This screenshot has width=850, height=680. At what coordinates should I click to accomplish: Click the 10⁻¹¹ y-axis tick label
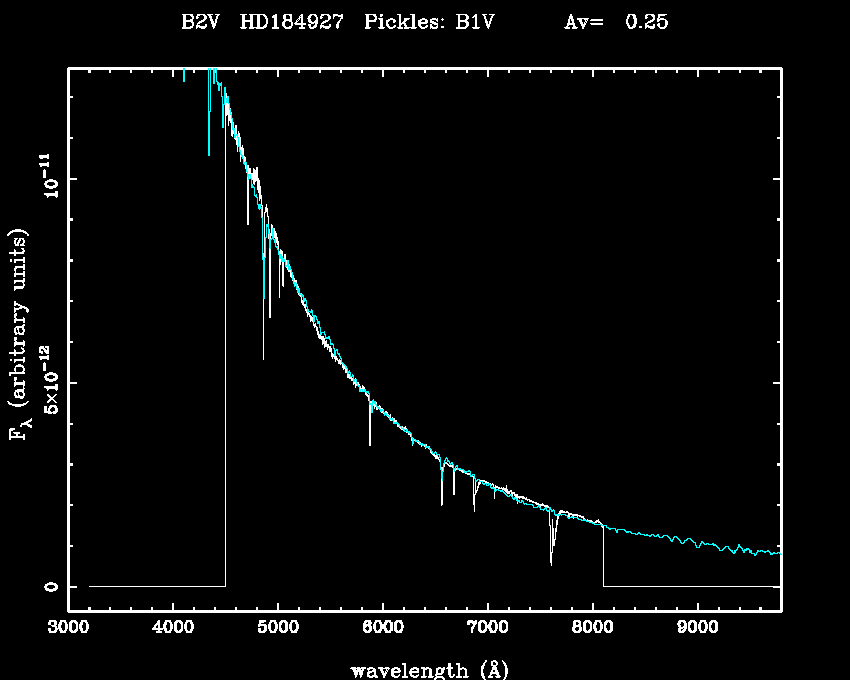click(x=50, y=178)
